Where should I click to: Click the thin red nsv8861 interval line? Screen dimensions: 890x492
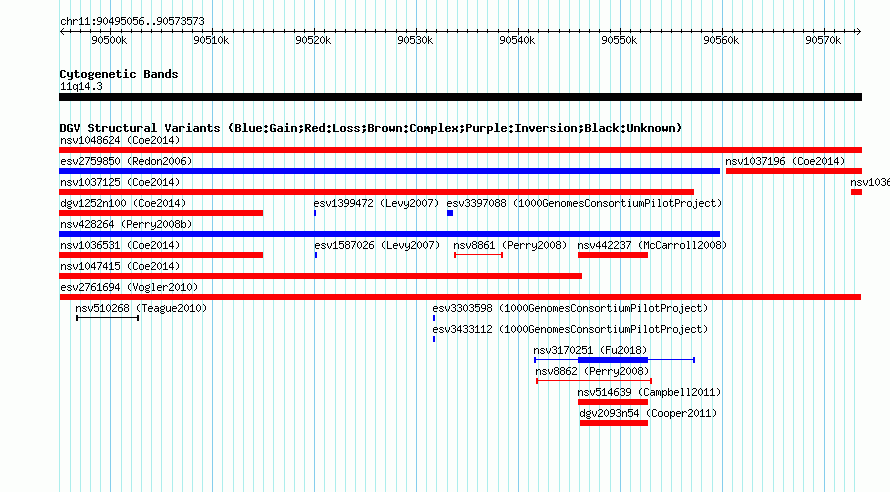pyautogui.click(x=478, y=255)
